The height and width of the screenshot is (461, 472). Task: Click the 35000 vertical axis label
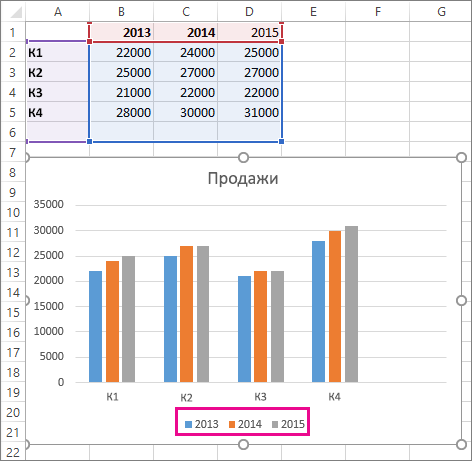(49, 204)
